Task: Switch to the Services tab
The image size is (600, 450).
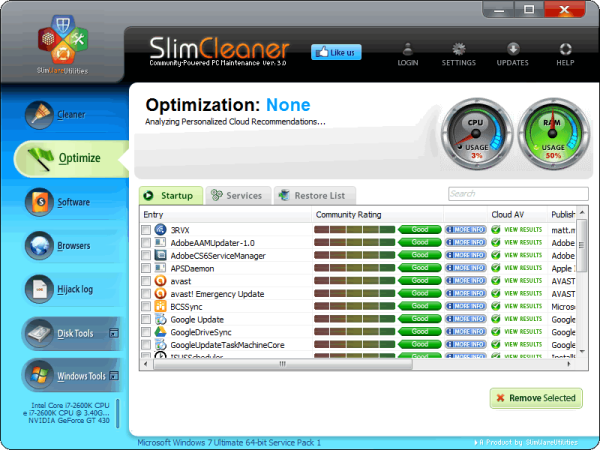Action: pyautogui.click(x=238, y=196)
